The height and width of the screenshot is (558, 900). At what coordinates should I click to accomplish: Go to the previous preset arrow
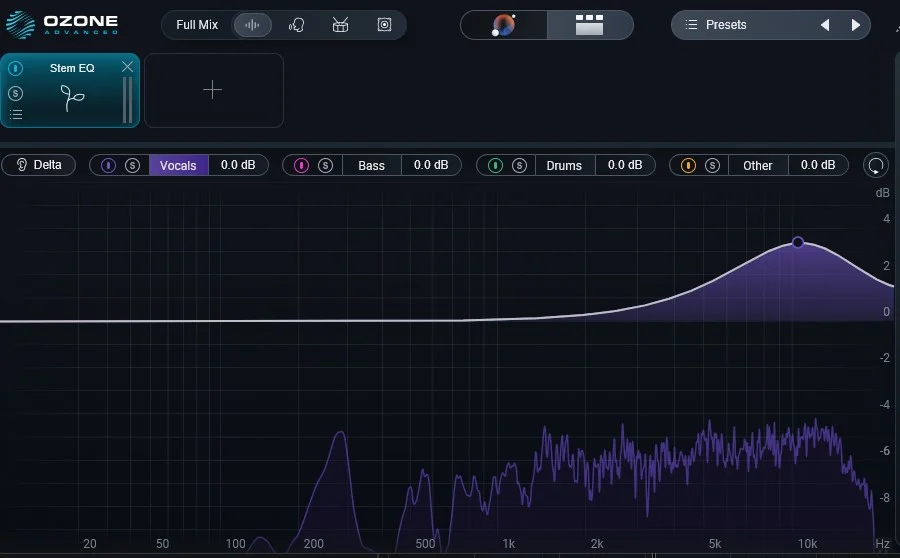pyautogui.click(x=825, y=25)
